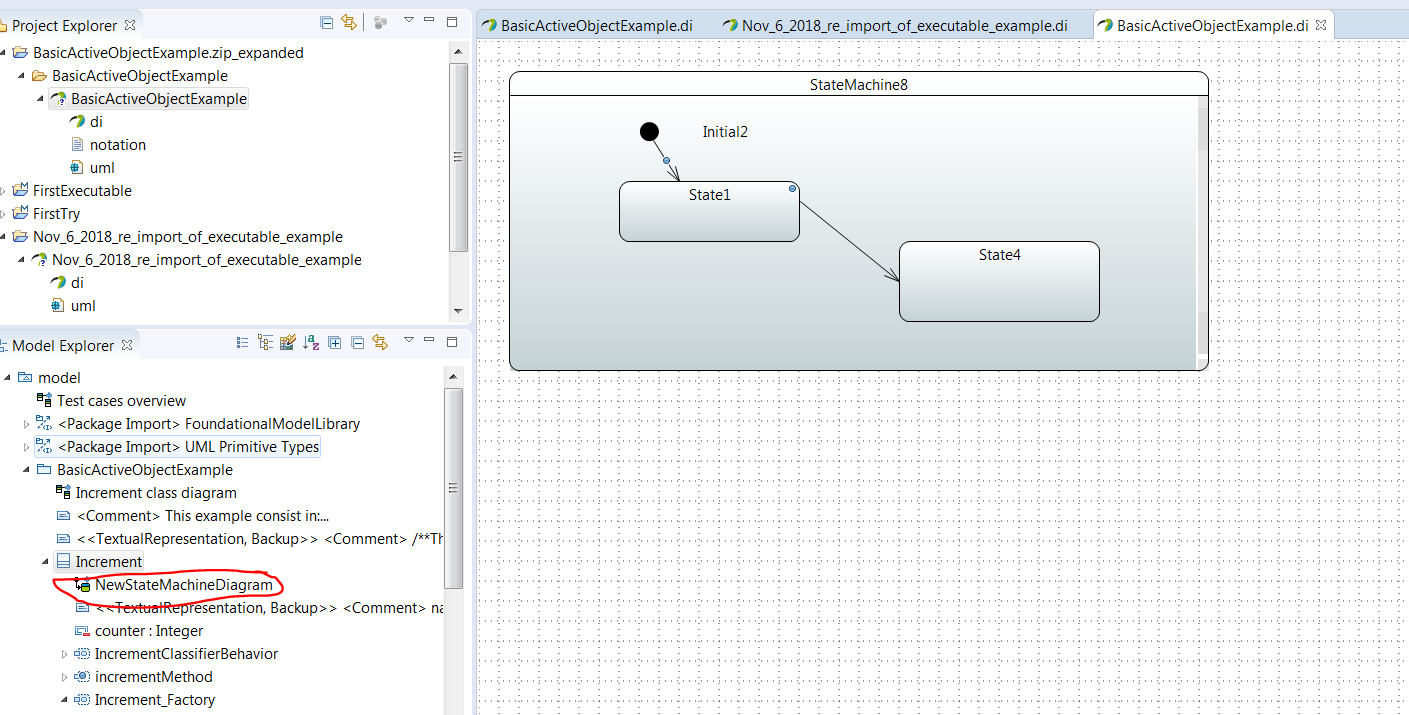The image size is (1409, 715).
Task: Click the flat list view icon in Model Explorer
Action: click(x=242, y=342)
